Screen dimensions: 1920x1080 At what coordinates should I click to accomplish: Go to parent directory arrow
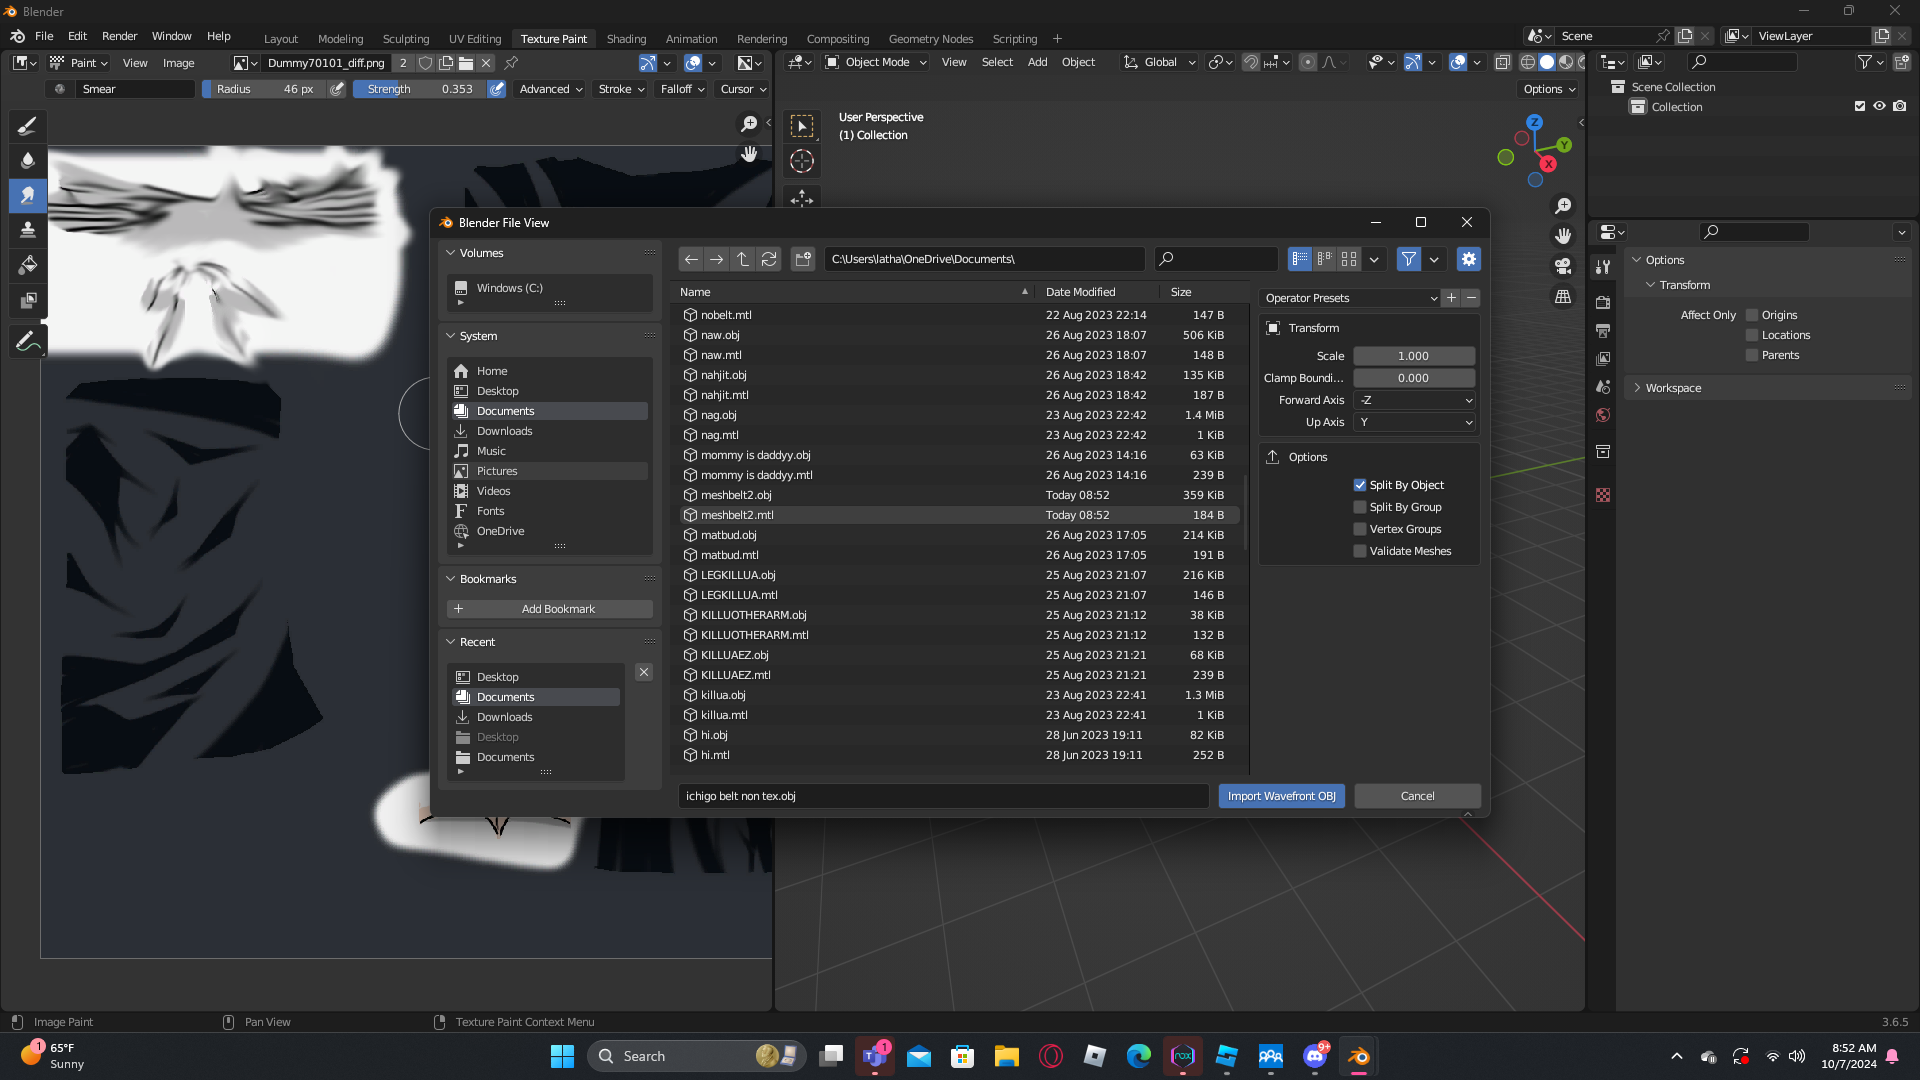tap(743, 259)
